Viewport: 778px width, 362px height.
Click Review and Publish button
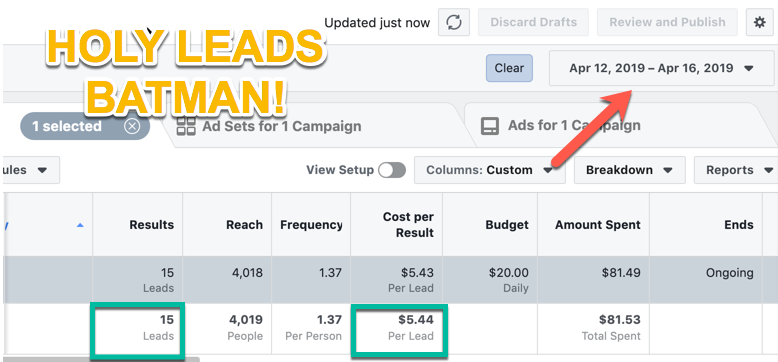[667, 22]
